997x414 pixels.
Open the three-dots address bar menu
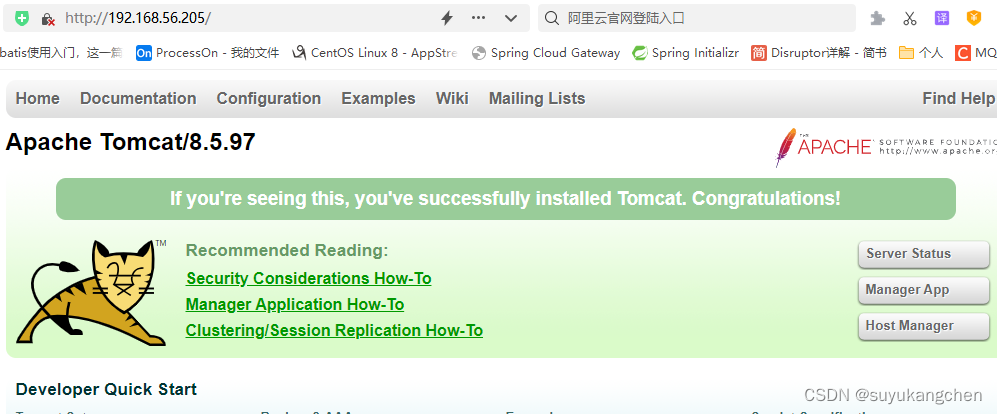[x=479, y=18]
